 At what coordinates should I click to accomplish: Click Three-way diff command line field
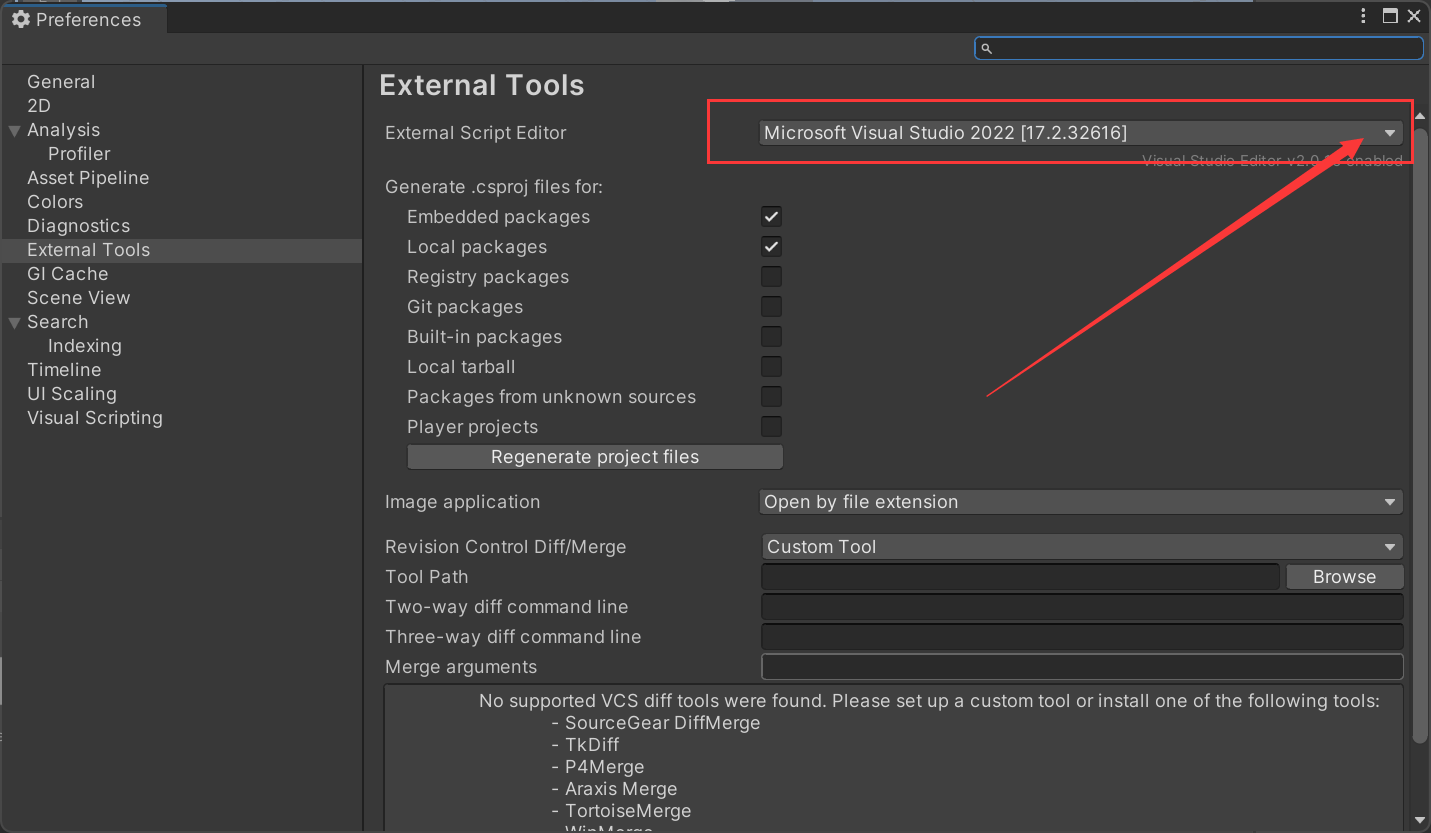(1082, 637)
